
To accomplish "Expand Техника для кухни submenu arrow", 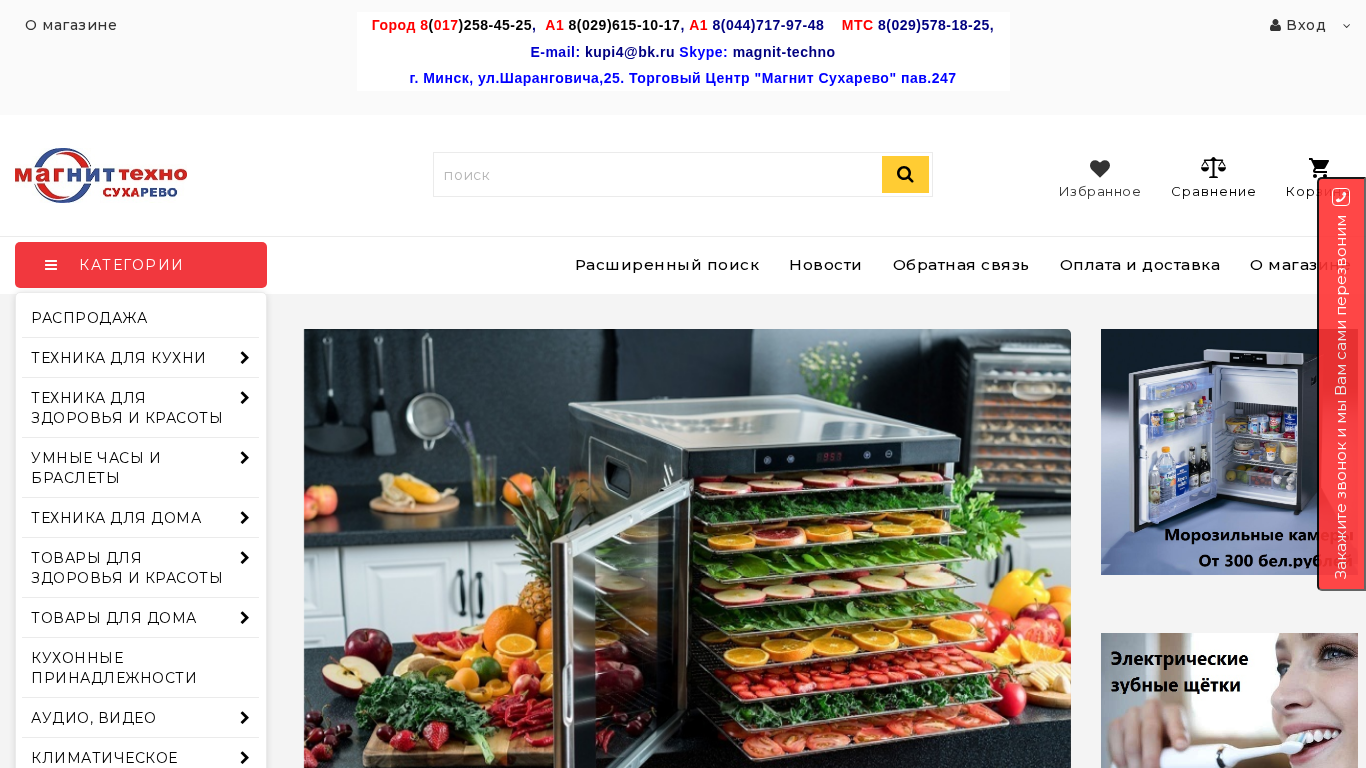I will (244, 358).
